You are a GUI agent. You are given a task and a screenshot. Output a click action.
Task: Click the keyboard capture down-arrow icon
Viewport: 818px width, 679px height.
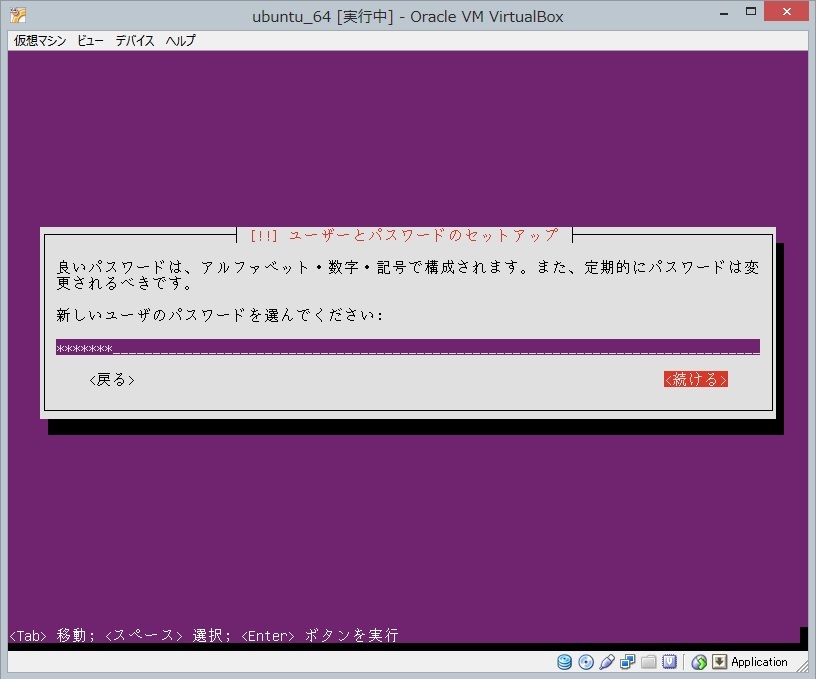point(719,662)
